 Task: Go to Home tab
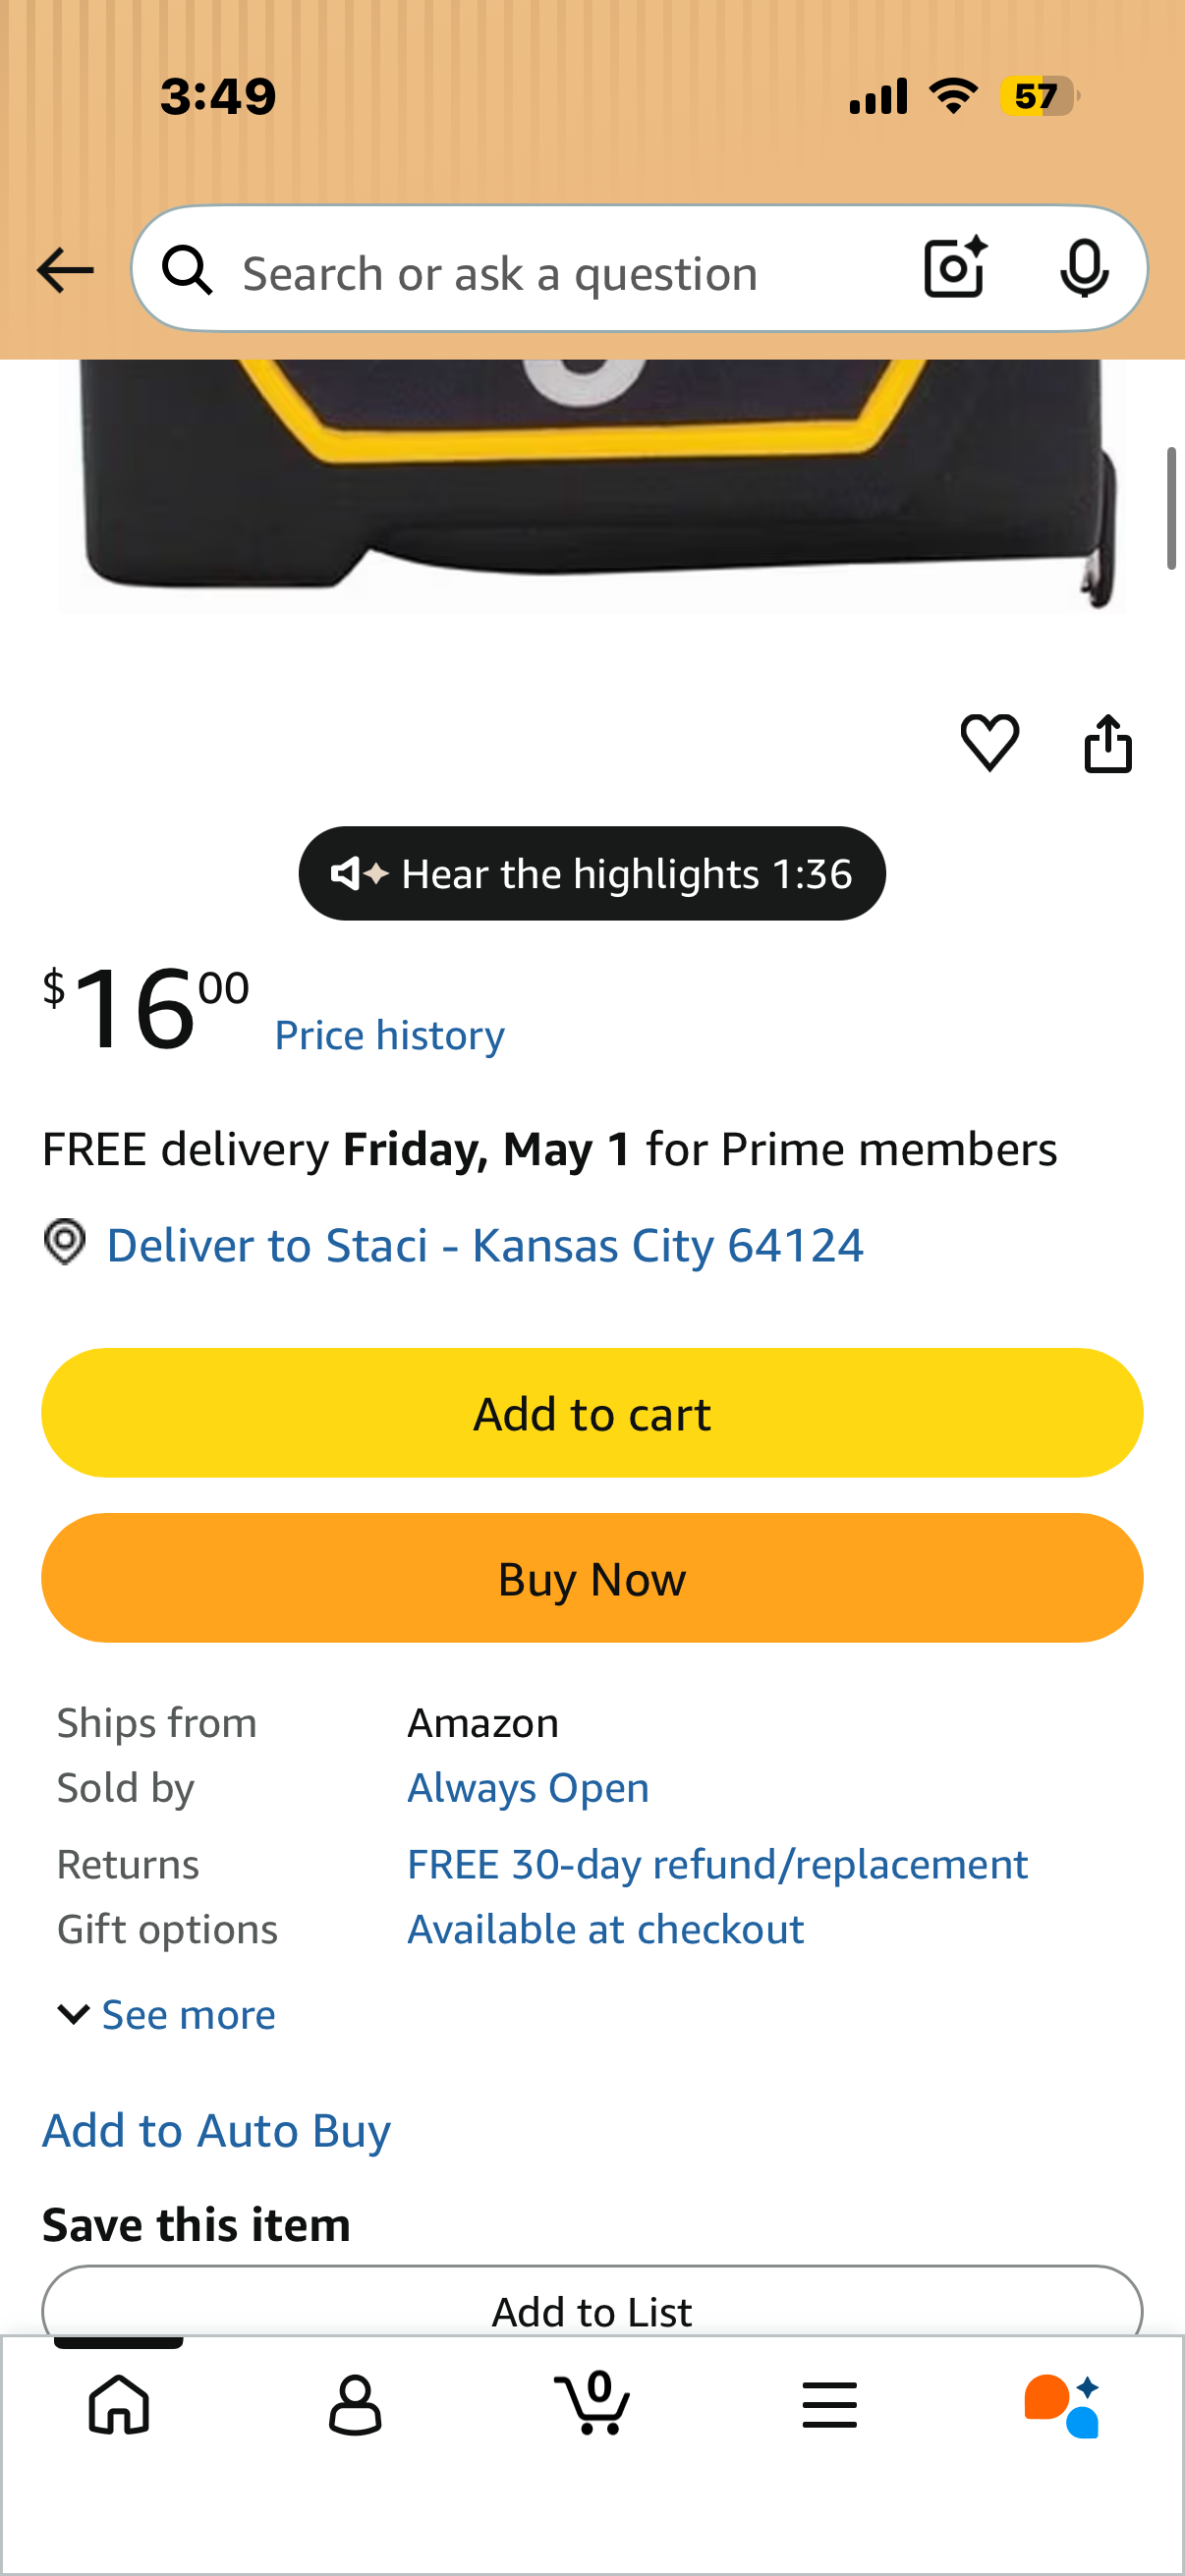(119, 2404)
